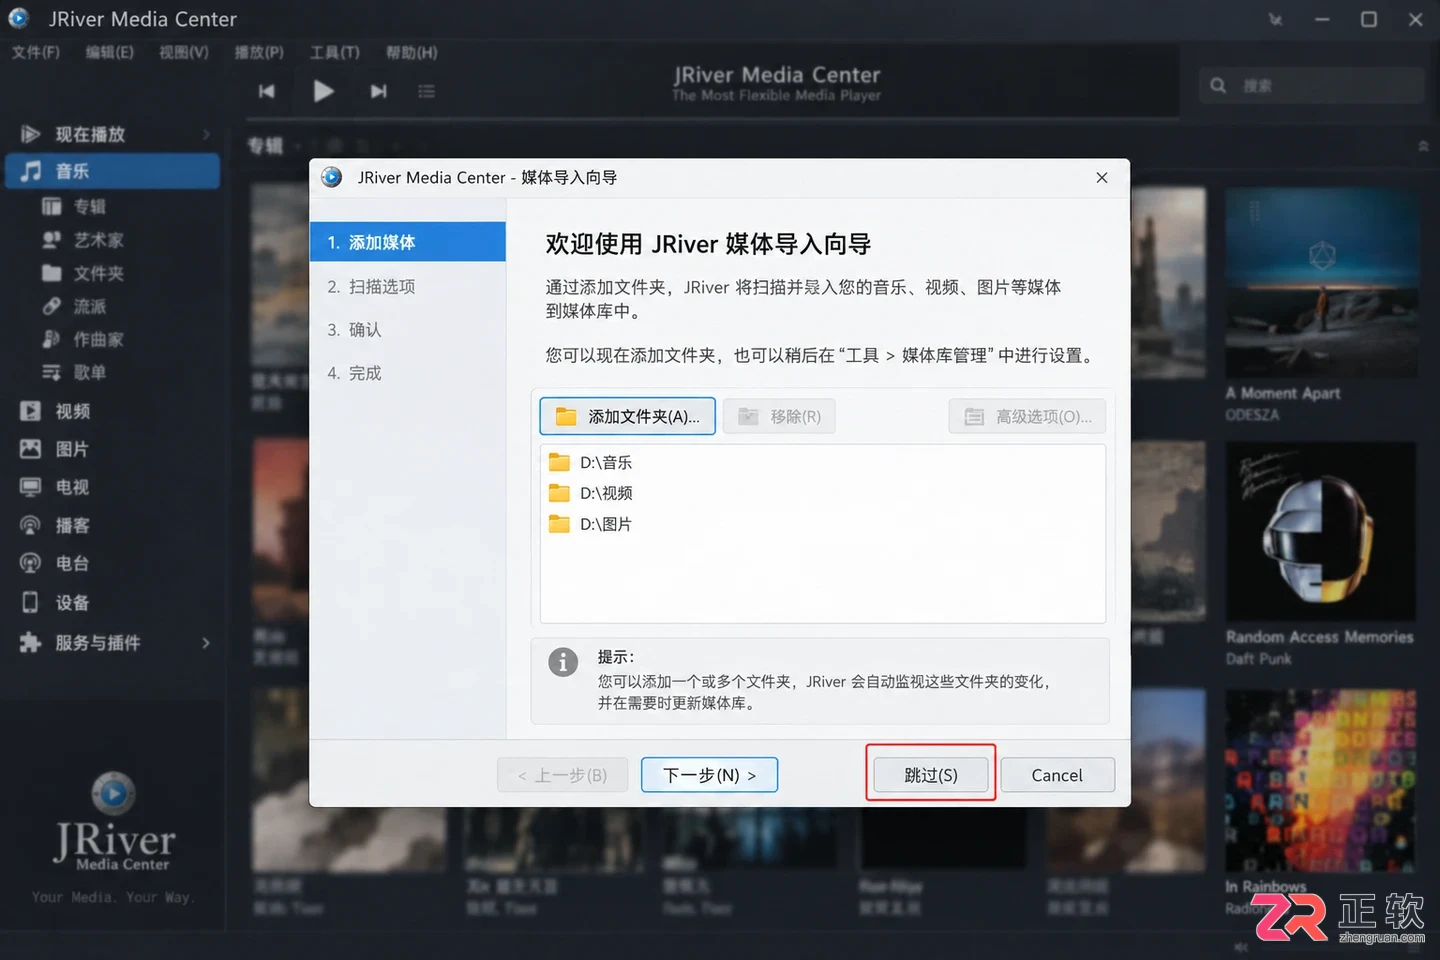Open the Random Access Memories album cover
1440x960 pixels.
pos(1320,532)
